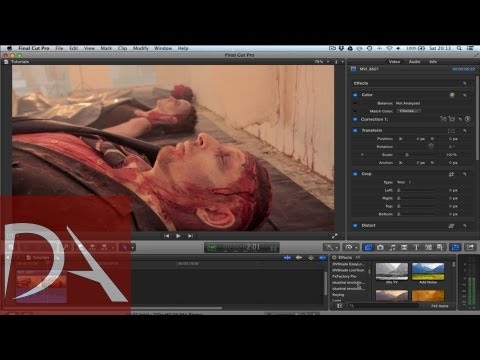480x360 pixels.
Task: Select the Add Noise effect thumbnail
Action: point(428,271)
